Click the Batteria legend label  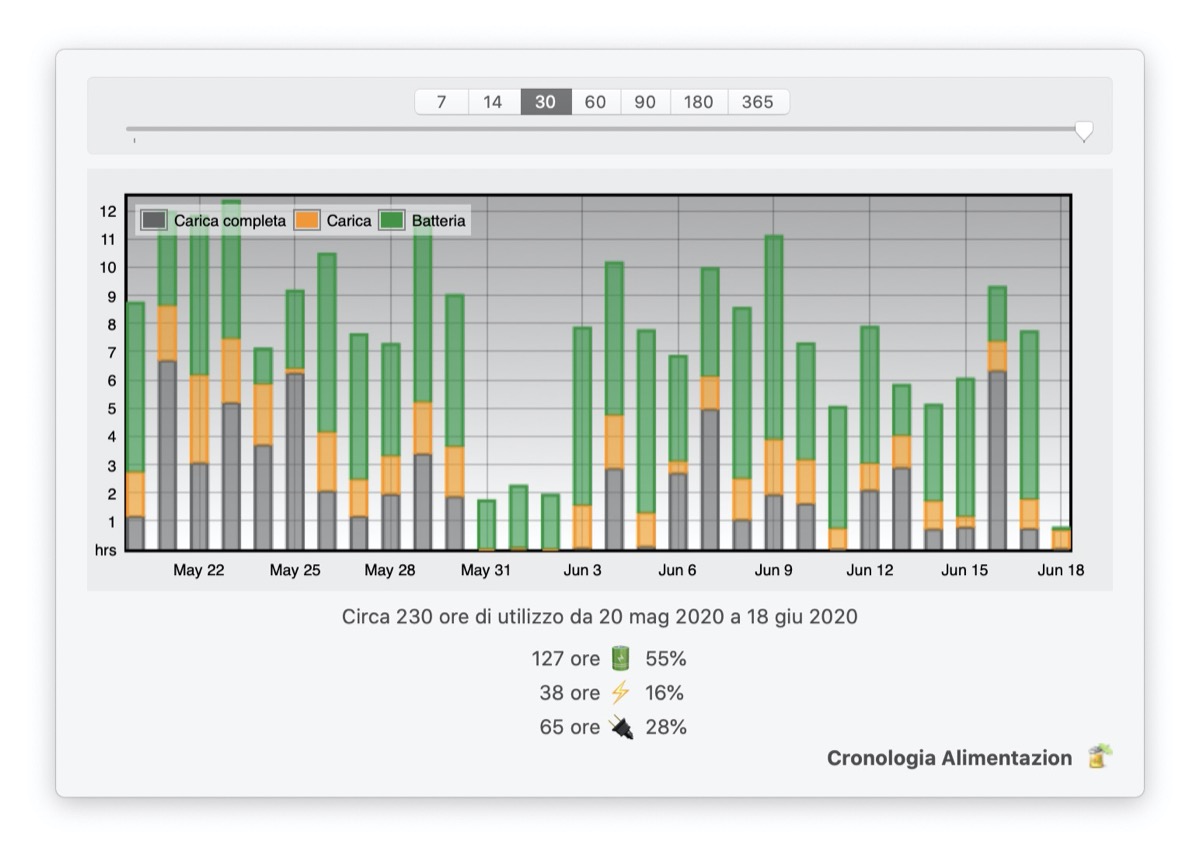439,220
